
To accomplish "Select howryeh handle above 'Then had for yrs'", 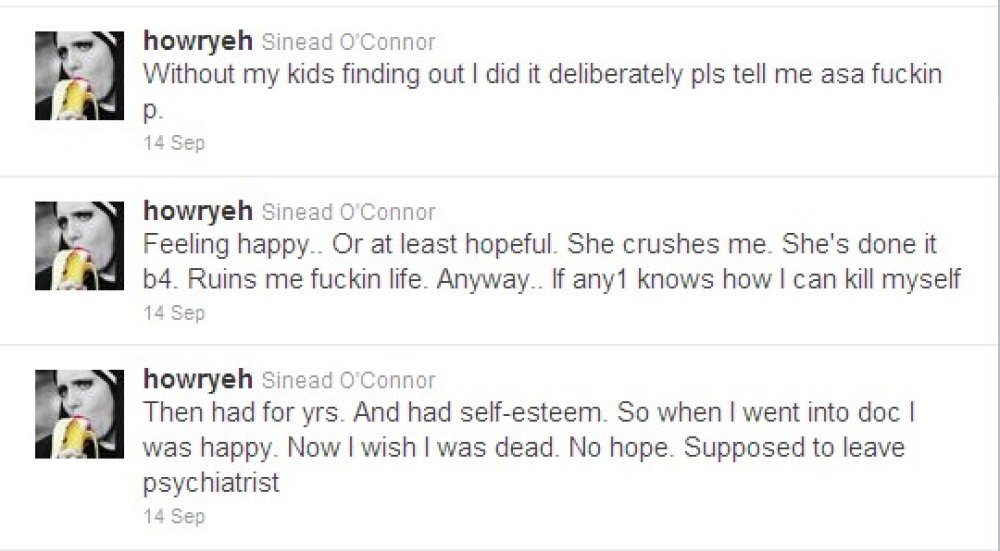I will pyautogui.click(x=197, y=380).
